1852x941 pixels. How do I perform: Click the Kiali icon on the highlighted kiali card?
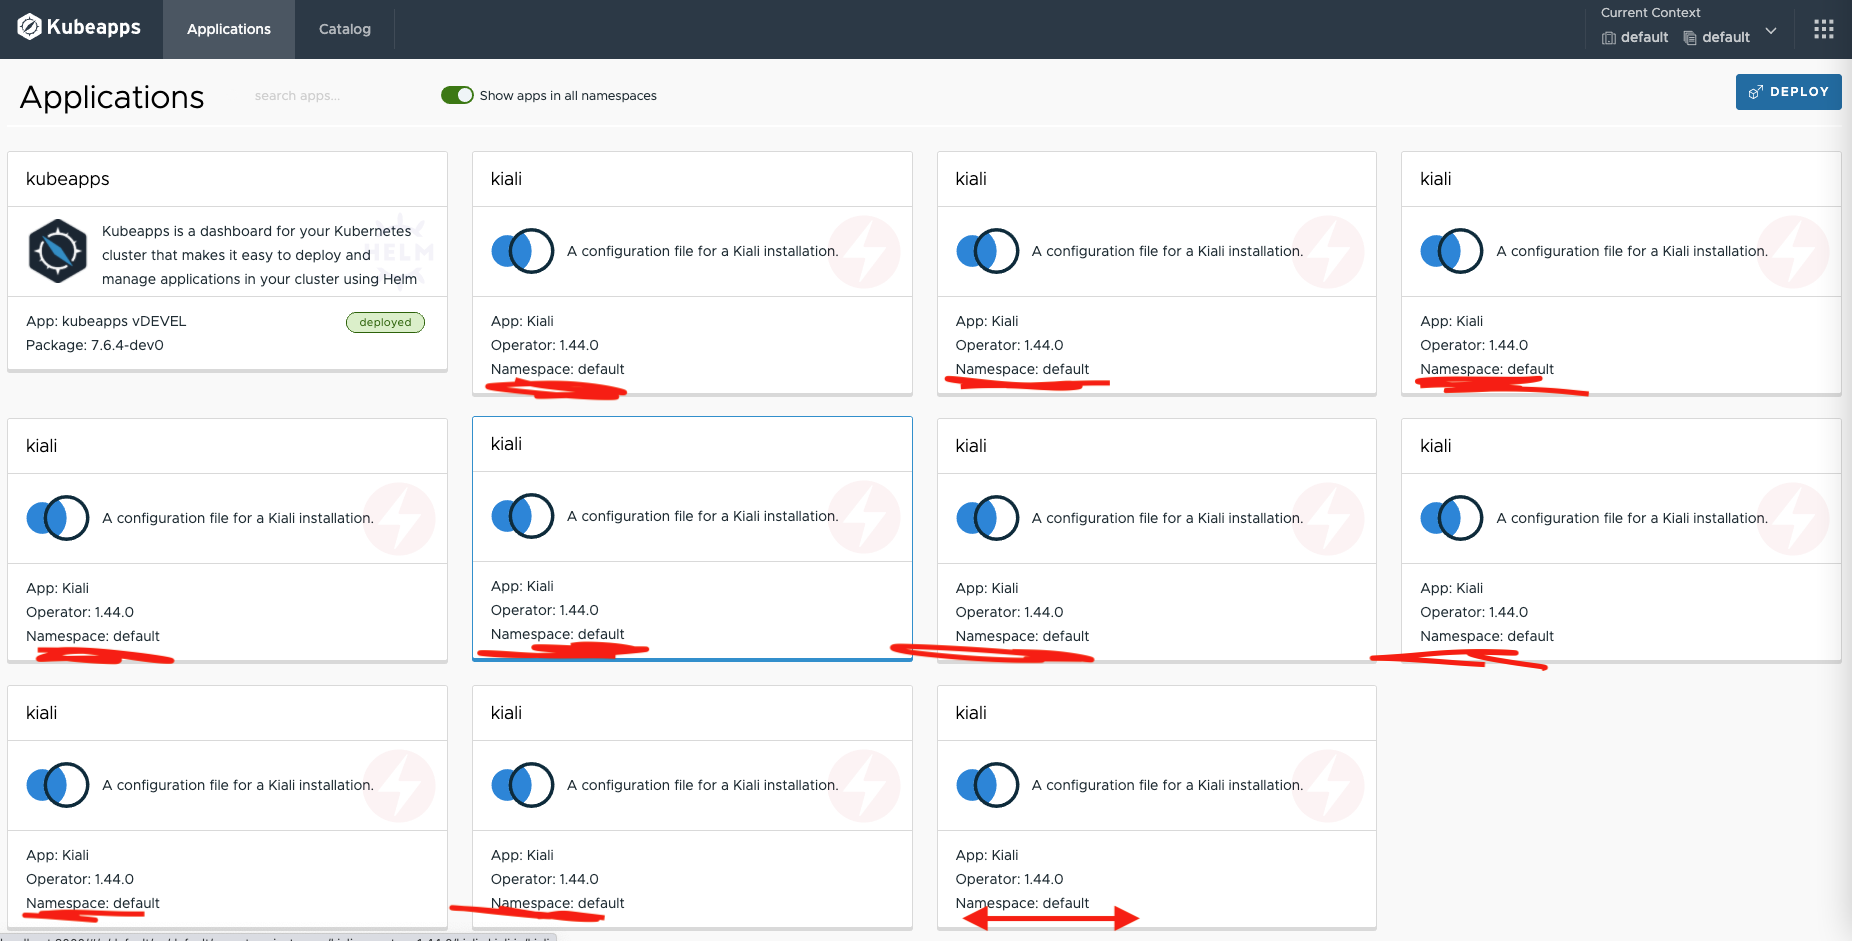click(x=522, y=516)
